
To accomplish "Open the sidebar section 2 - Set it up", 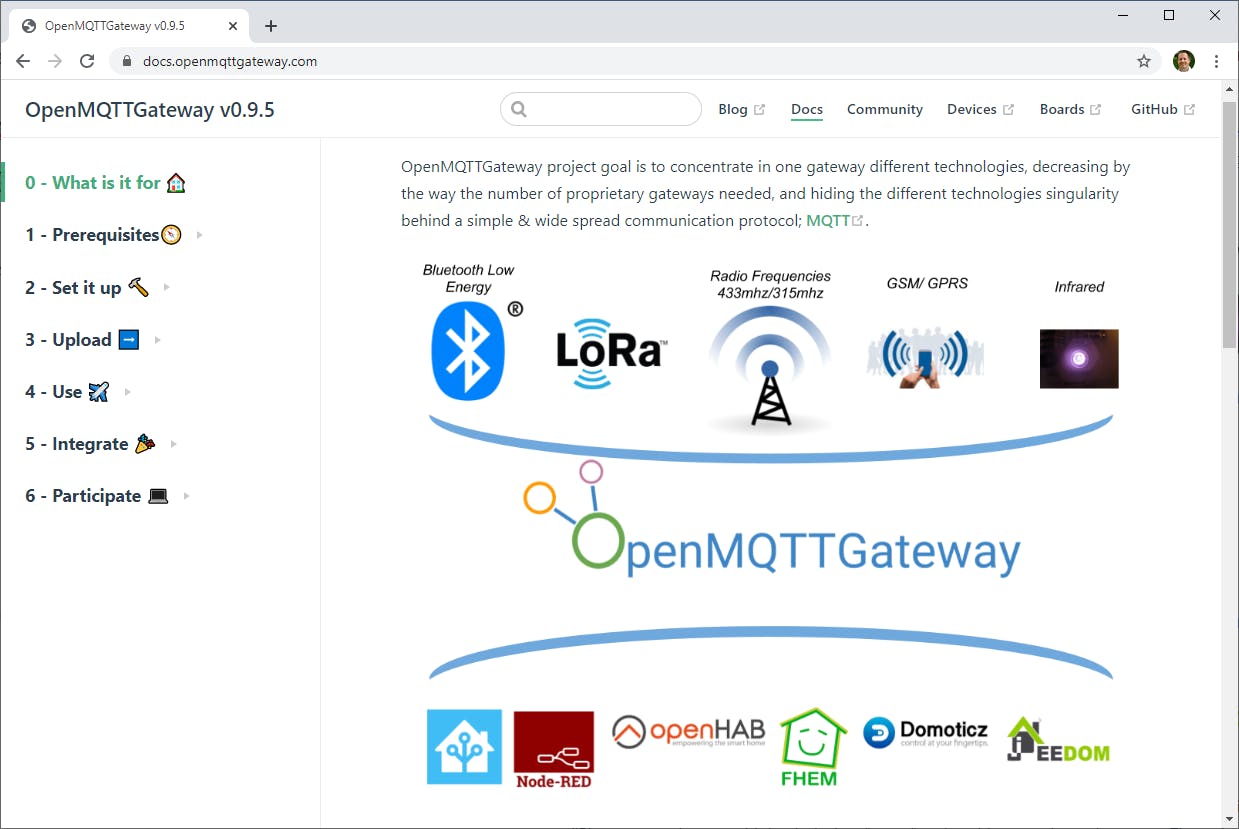I will (x=87, y=287).
